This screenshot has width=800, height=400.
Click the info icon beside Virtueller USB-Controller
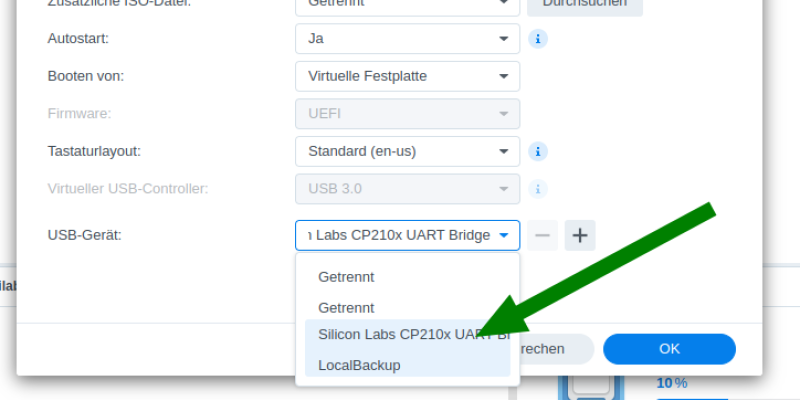coord(538,188)
